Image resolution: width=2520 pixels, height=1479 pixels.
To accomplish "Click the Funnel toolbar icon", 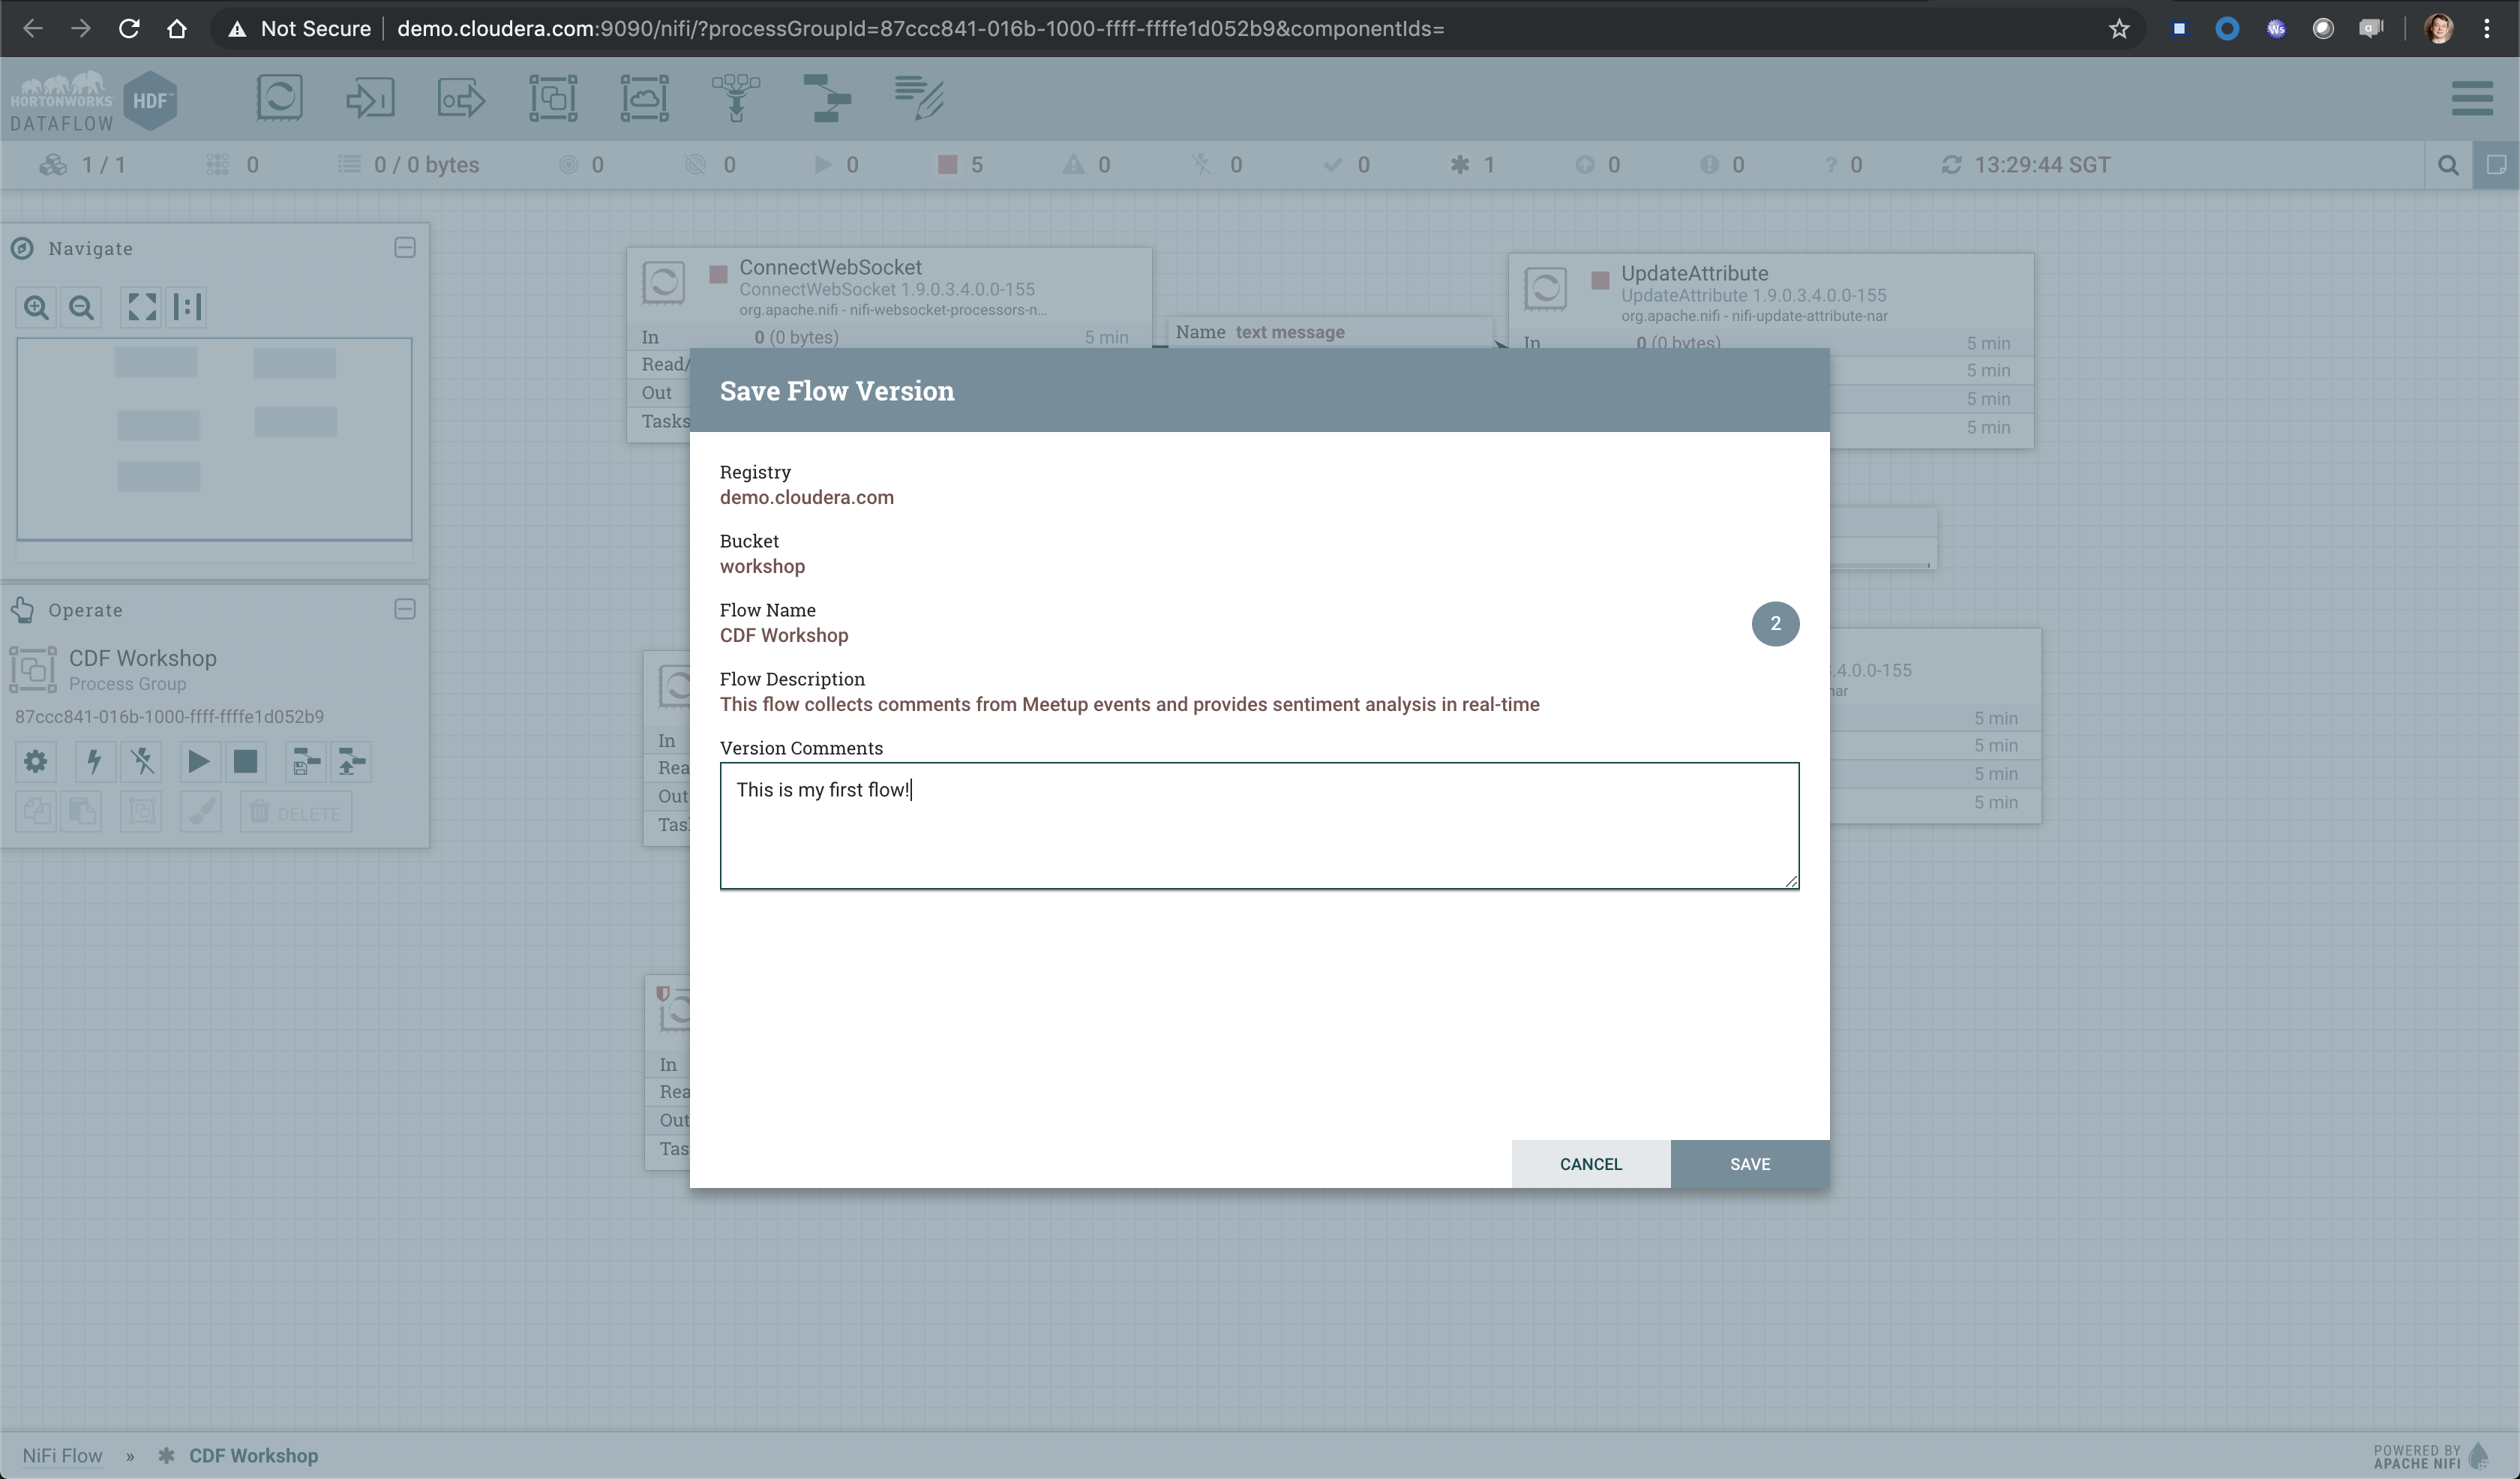I will click(x=736, y=98).
